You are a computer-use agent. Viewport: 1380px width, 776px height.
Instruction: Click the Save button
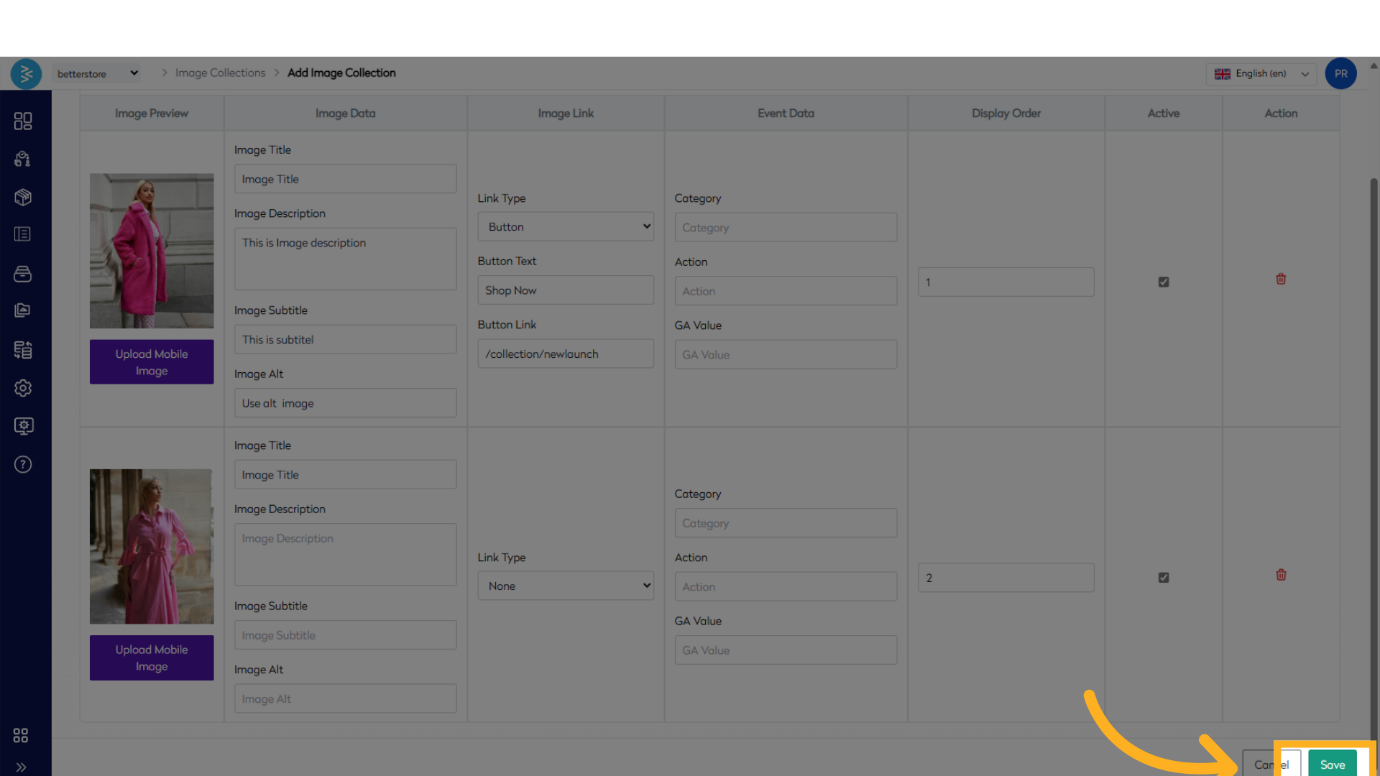(1332, 764)
